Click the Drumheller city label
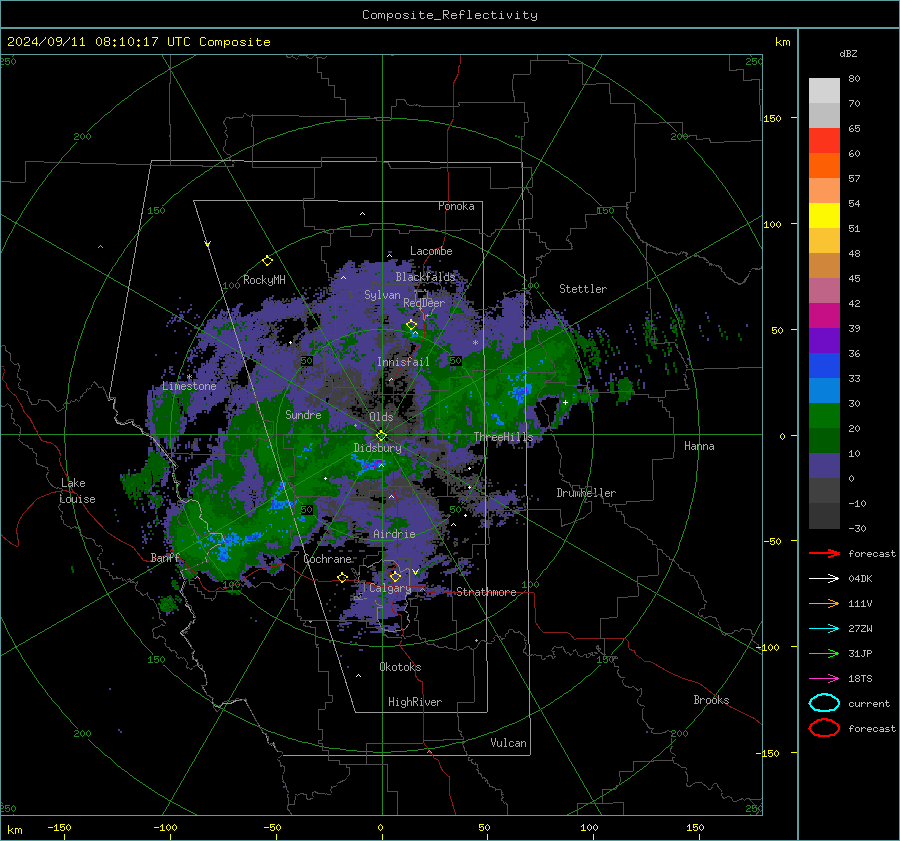The image size is (900, 841). coord(586,493)
